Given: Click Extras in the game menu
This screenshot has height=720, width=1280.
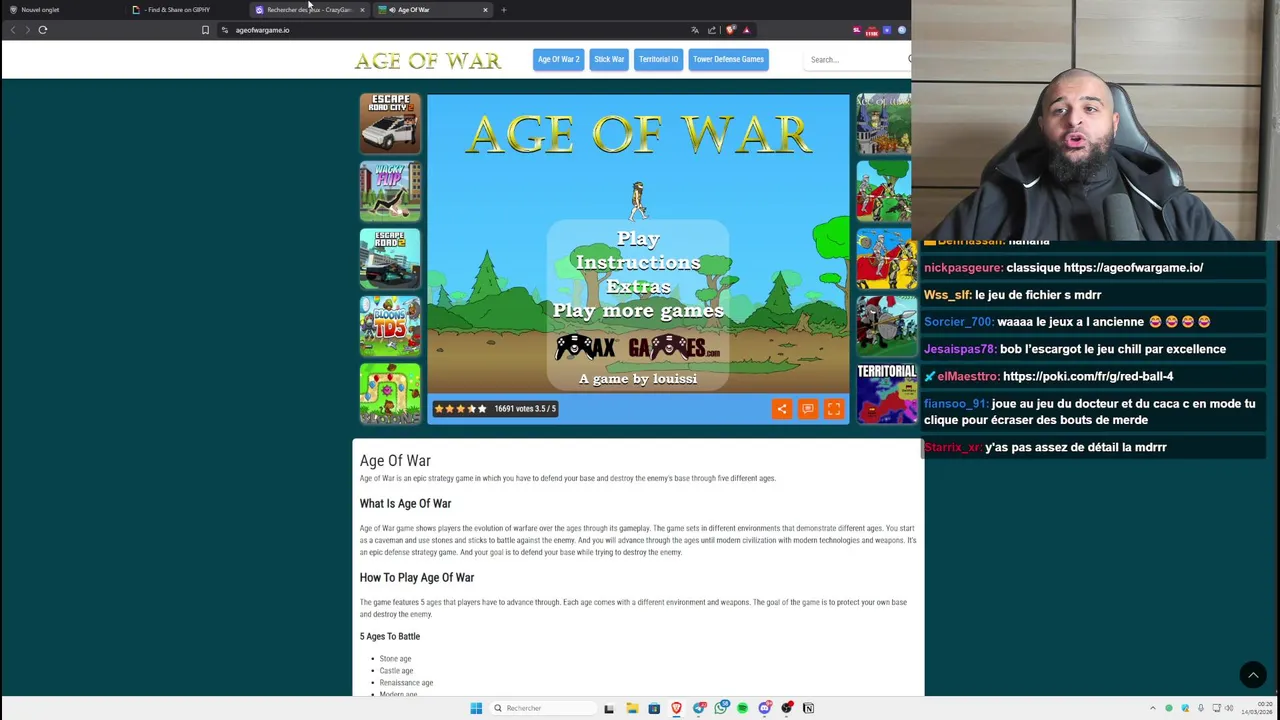Looking at the screenshot, I should [x=638, y=286].
